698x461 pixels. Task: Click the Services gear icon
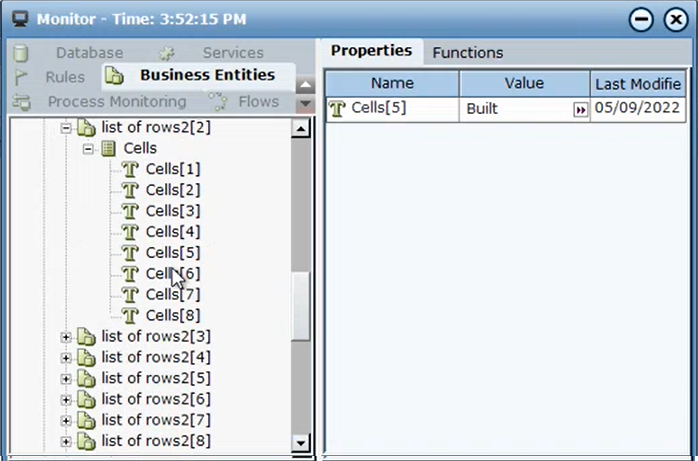167,53
